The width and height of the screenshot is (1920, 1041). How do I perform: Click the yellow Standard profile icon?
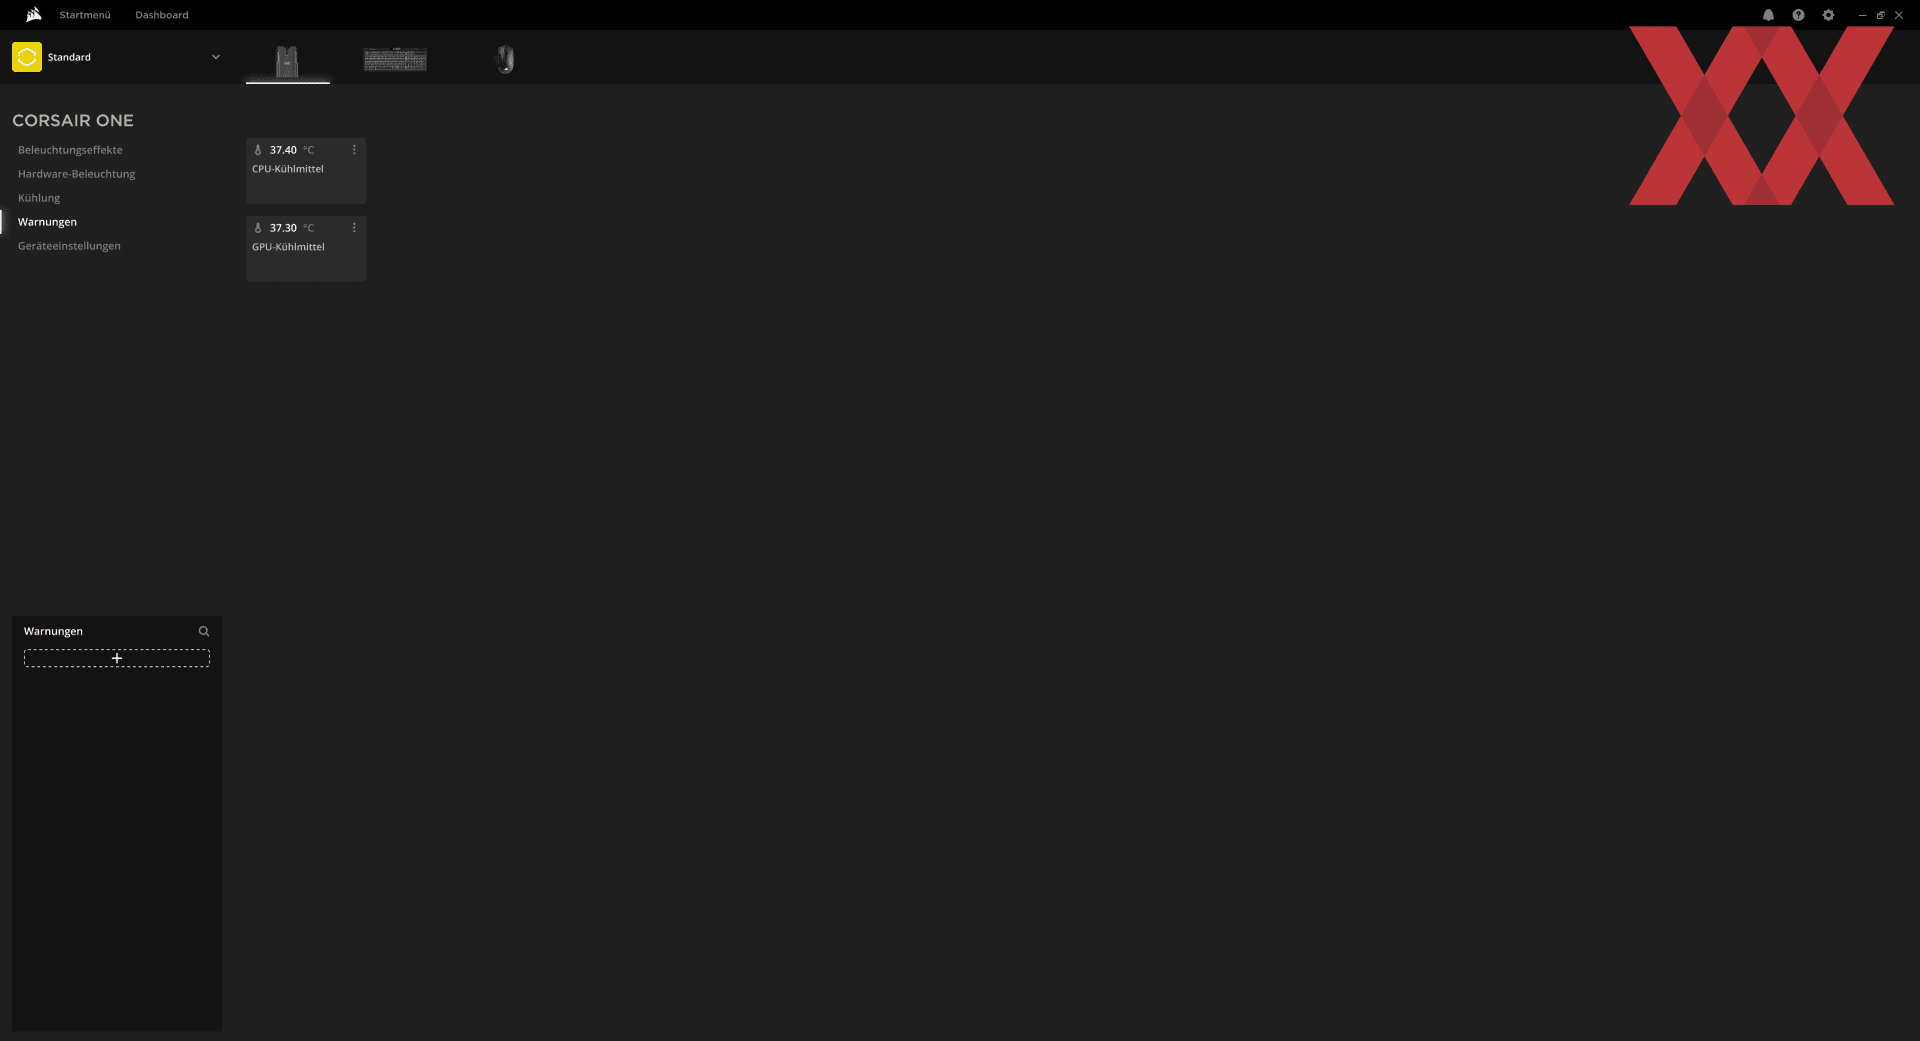coord(27,57)
